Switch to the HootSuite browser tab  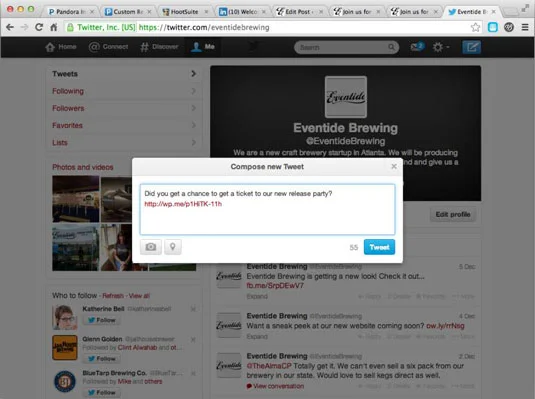pyautogui.click(x=184, y=12)
